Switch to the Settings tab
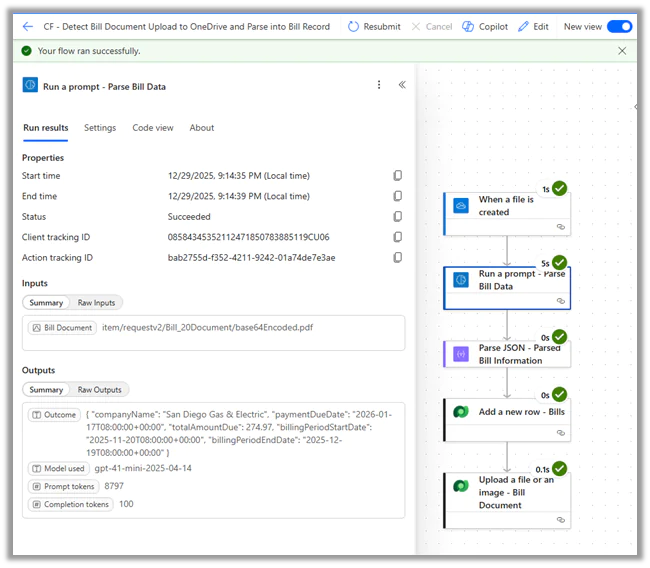 click(x=100, y=128)
